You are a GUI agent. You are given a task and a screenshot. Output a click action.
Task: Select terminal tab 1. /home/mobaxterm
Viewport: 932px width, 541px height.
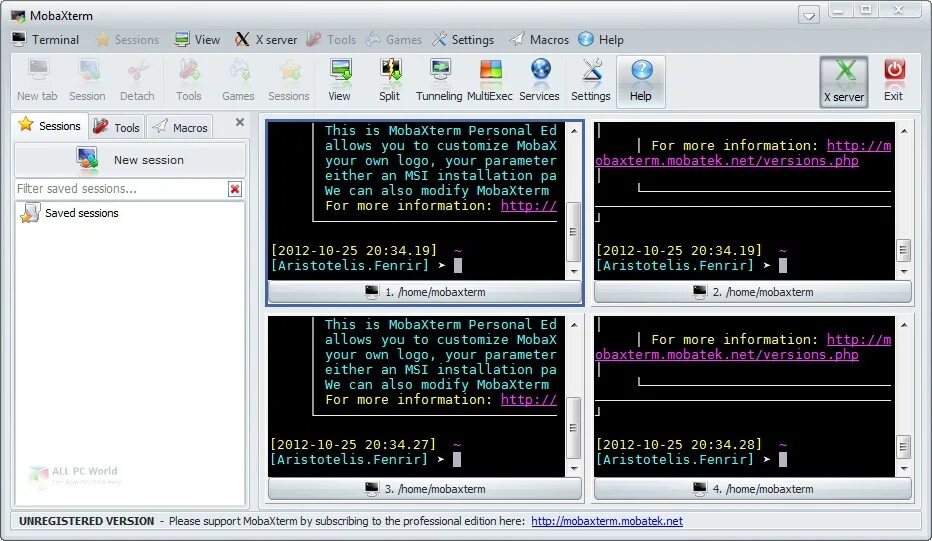(425, 292)
